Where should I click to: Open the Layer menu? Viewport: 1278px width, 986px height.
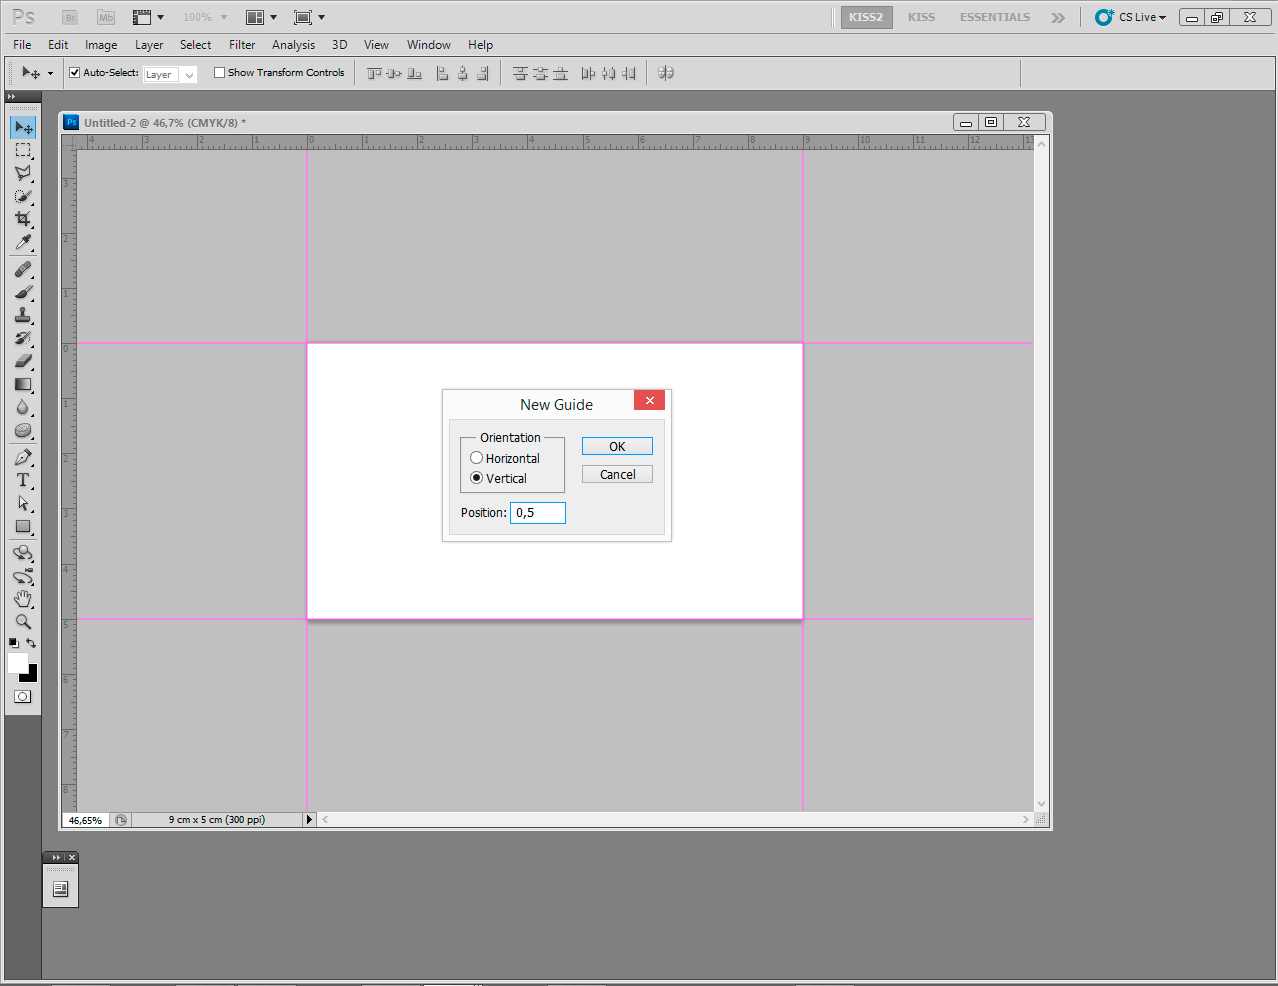(x=149, y=45)
